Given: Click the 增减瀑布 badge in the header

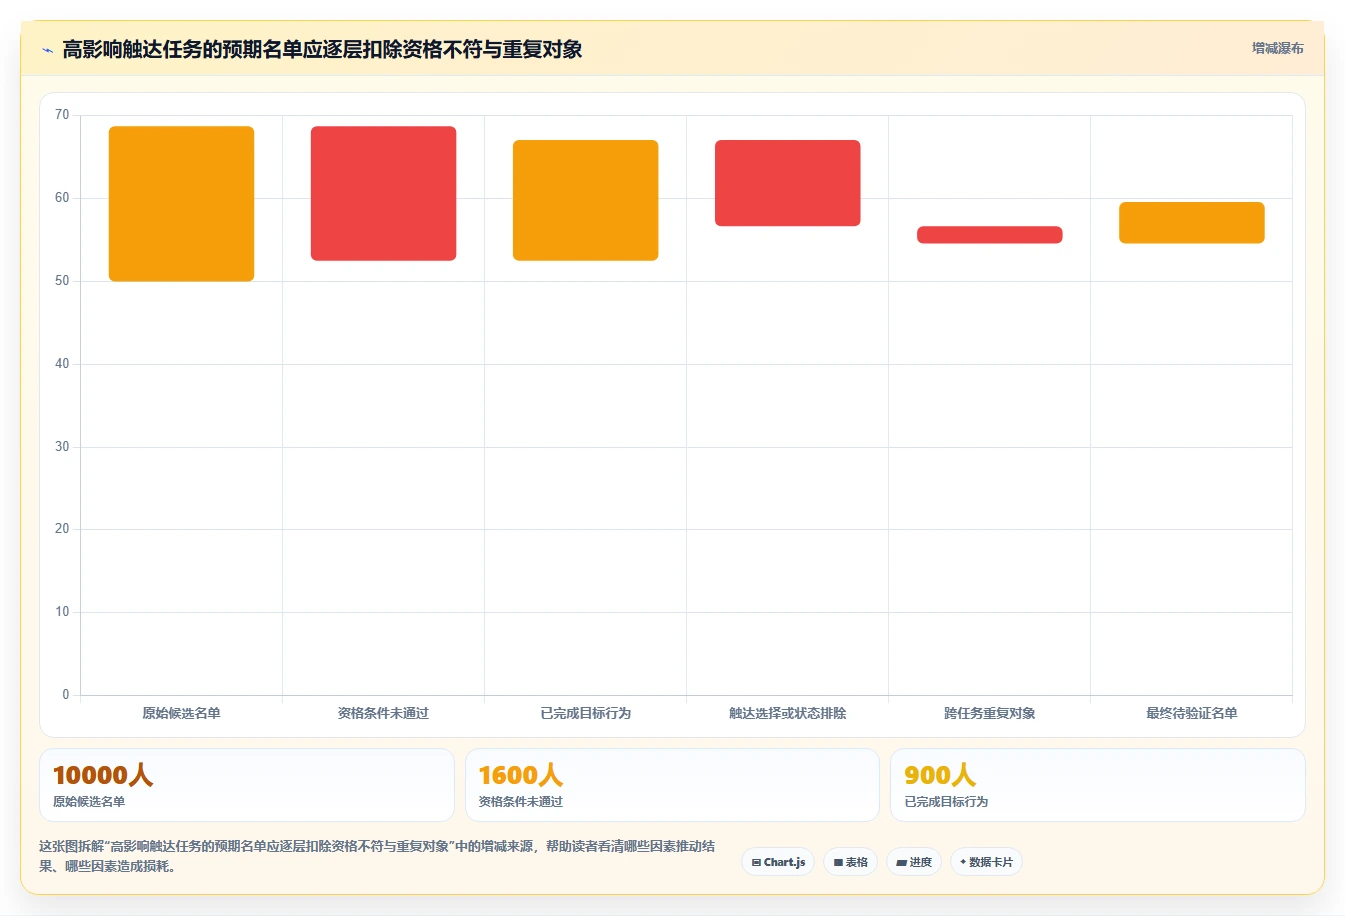Looking at the screenshot, I should pos(1277,48).
